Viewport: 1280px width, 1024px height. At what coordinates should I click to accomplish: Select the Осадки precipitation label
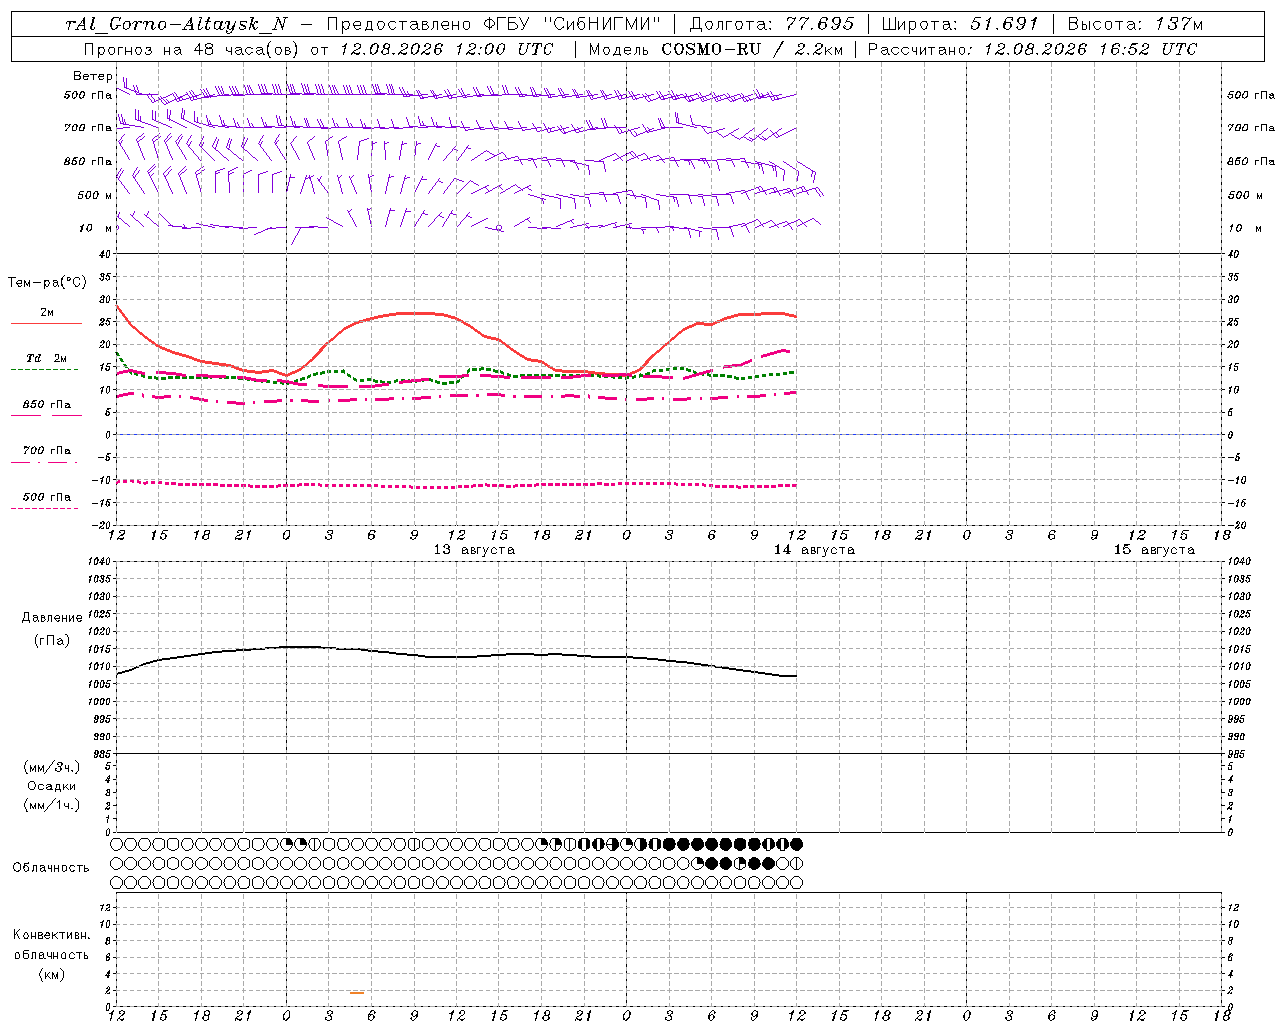[52, 786]
